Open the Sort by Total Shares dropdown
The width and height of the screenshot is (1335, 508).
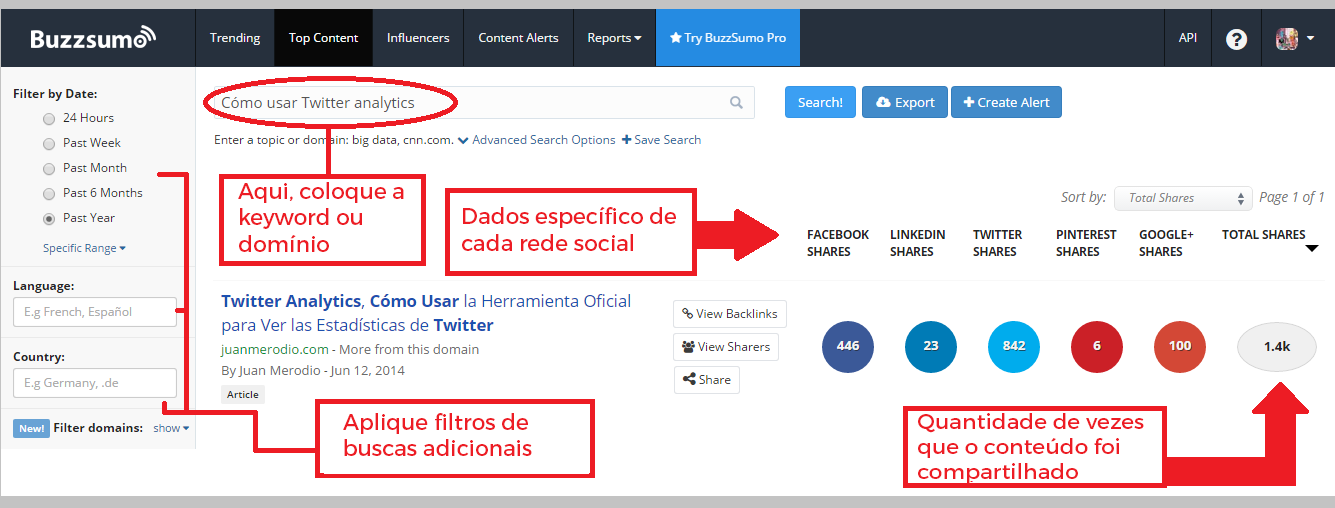[x=1183, y=198]
